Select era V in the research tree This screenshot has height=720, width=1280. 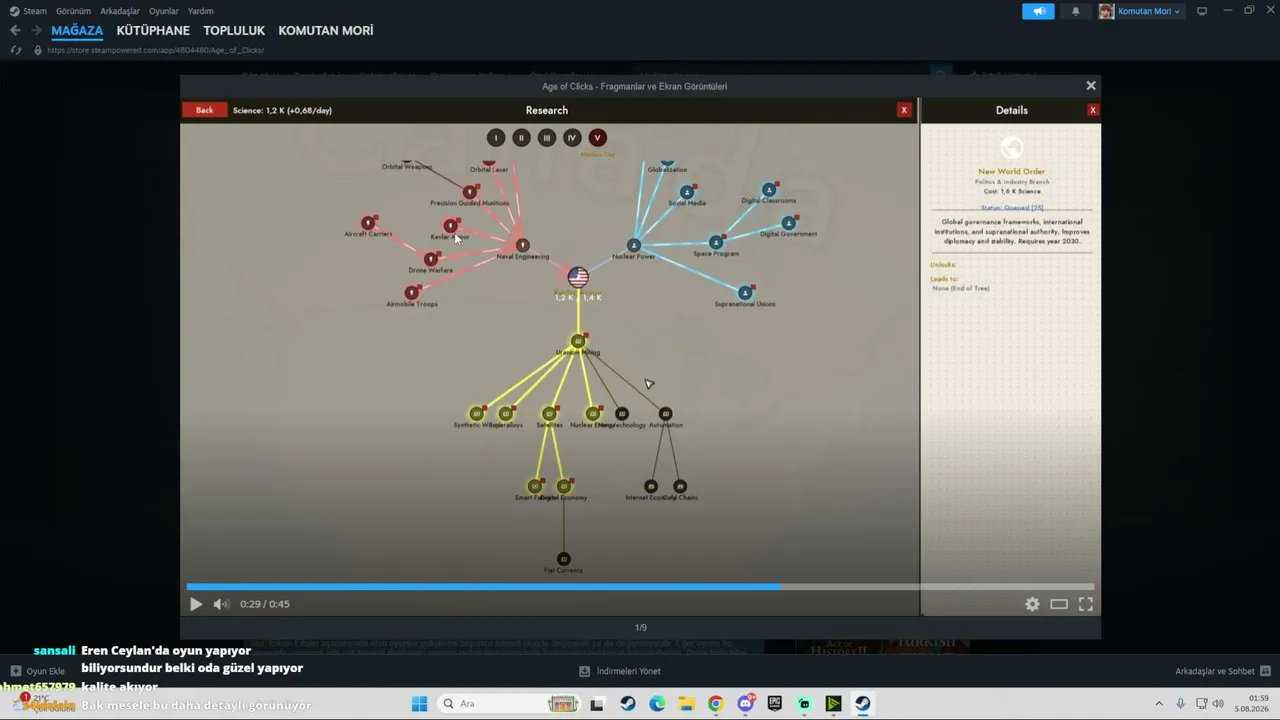coord(597,138)
